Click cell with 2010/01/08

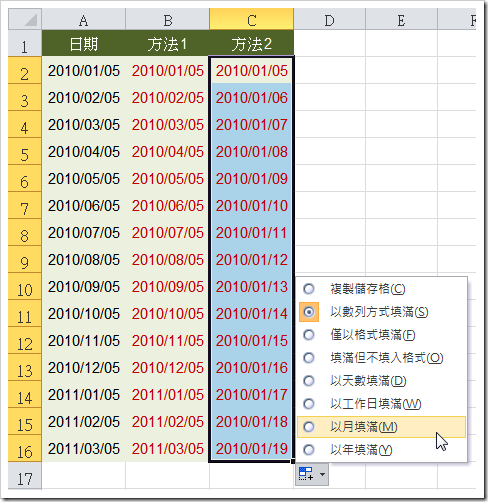pos(252,151)
